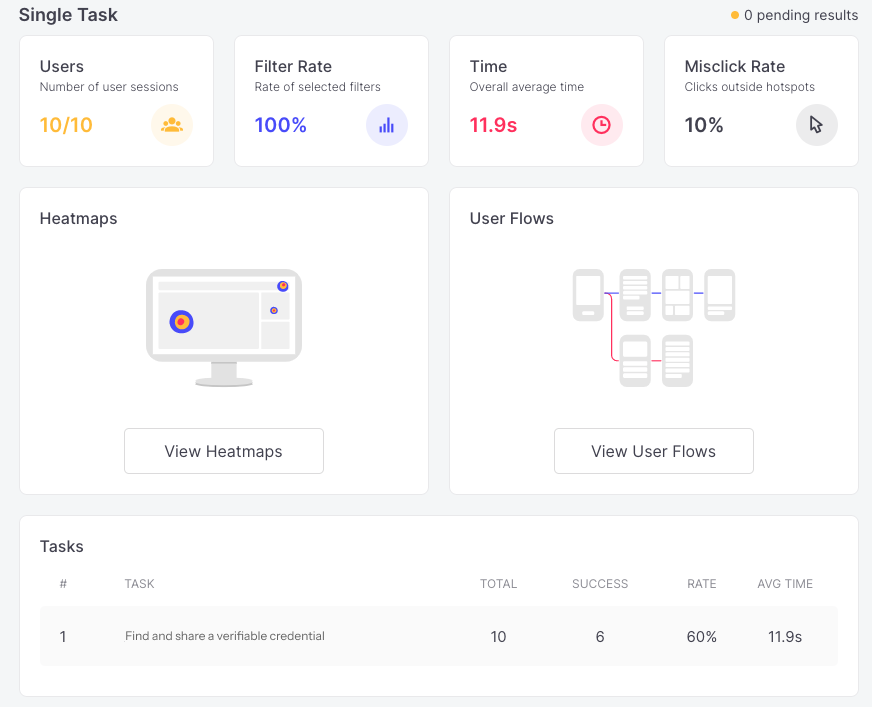
Task: Click the heatmap monitor illustration
Action: pyautogui.click(x=224, y=328)
